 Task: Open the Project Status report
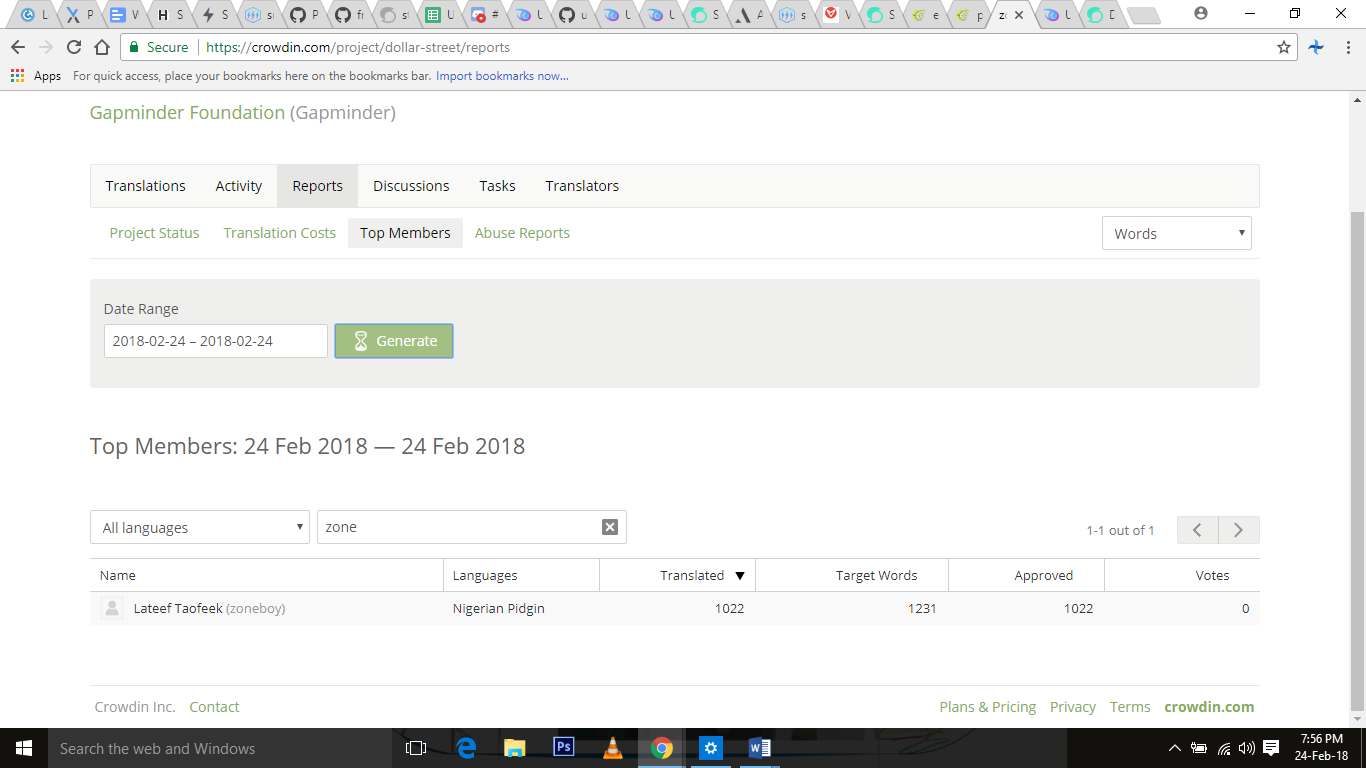(155, 233)
